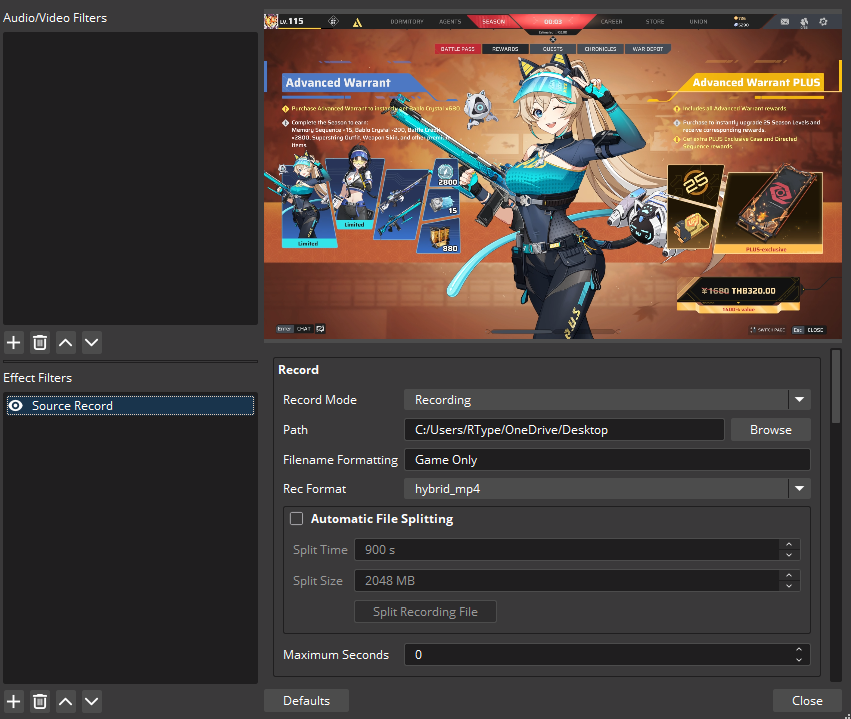851x719 pixels.
Task: Open the Record Mode dropdown
Action: (798, 400)
